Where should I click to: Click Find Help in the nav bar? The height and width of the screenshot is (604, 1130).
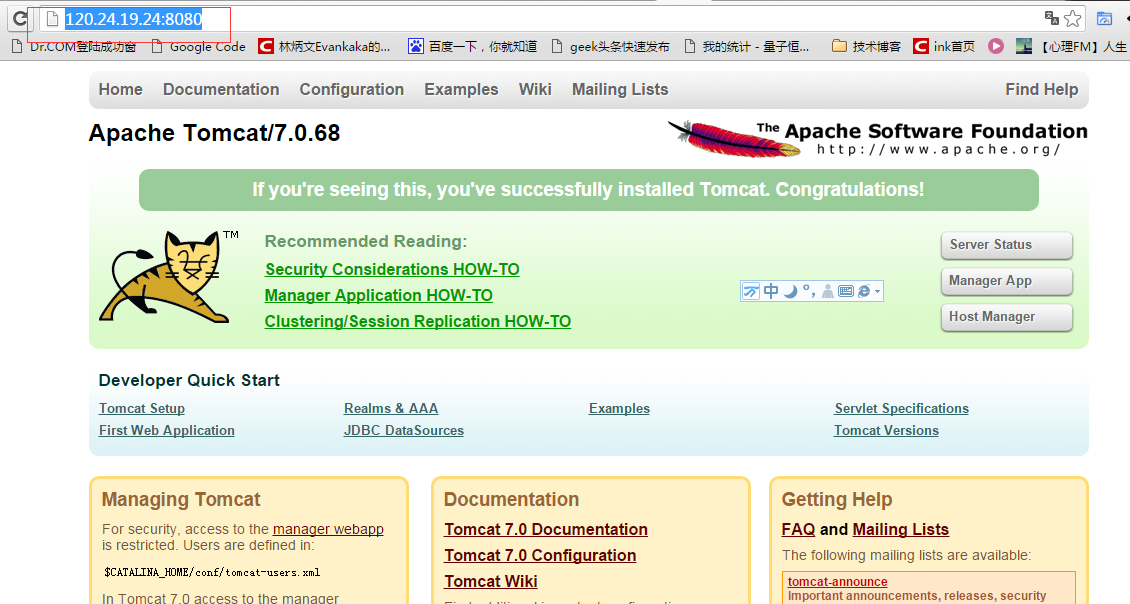tap(1042, 89)
